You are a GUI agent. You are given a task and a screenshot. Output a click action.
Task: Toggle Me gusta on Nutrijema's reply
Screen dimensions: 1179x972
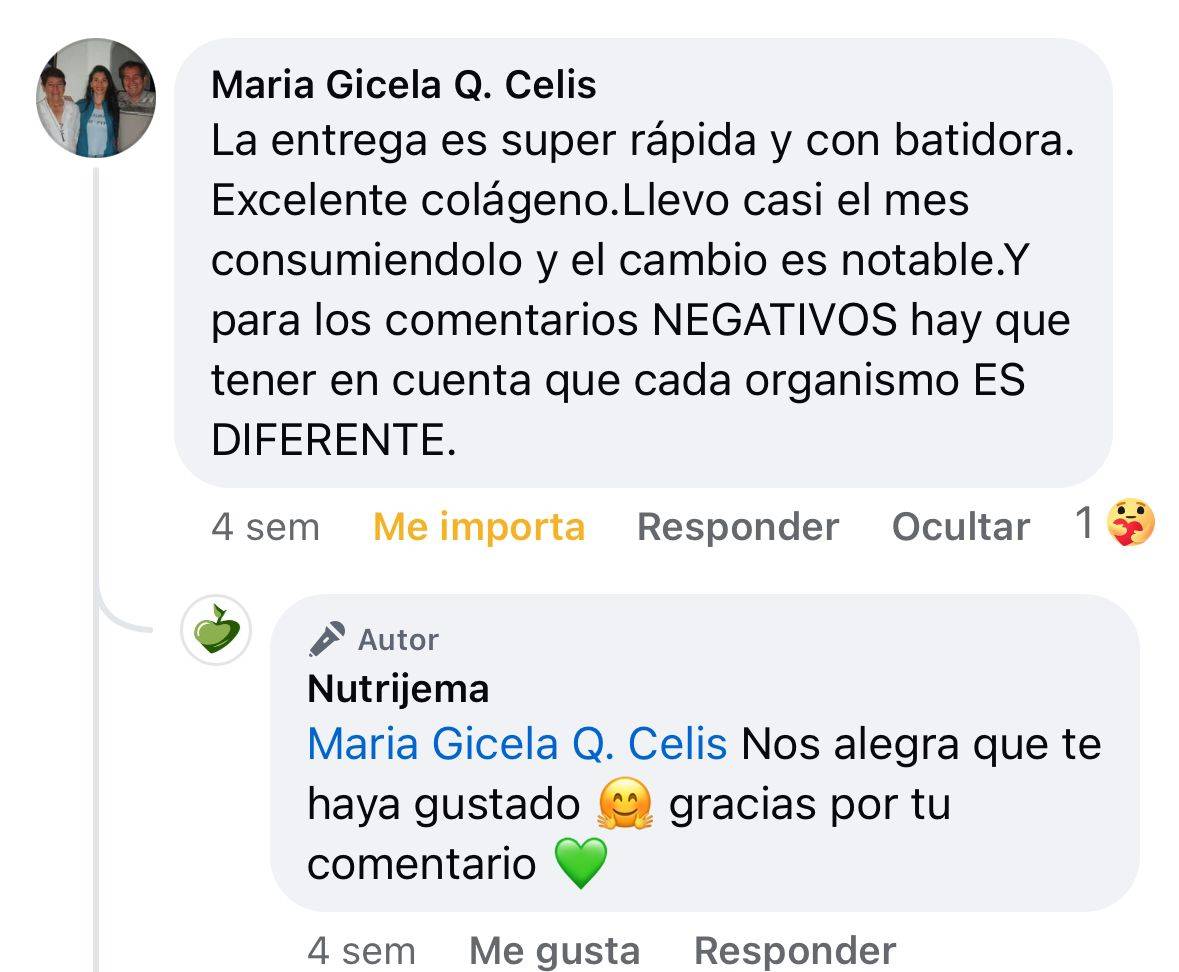point(554,951)
